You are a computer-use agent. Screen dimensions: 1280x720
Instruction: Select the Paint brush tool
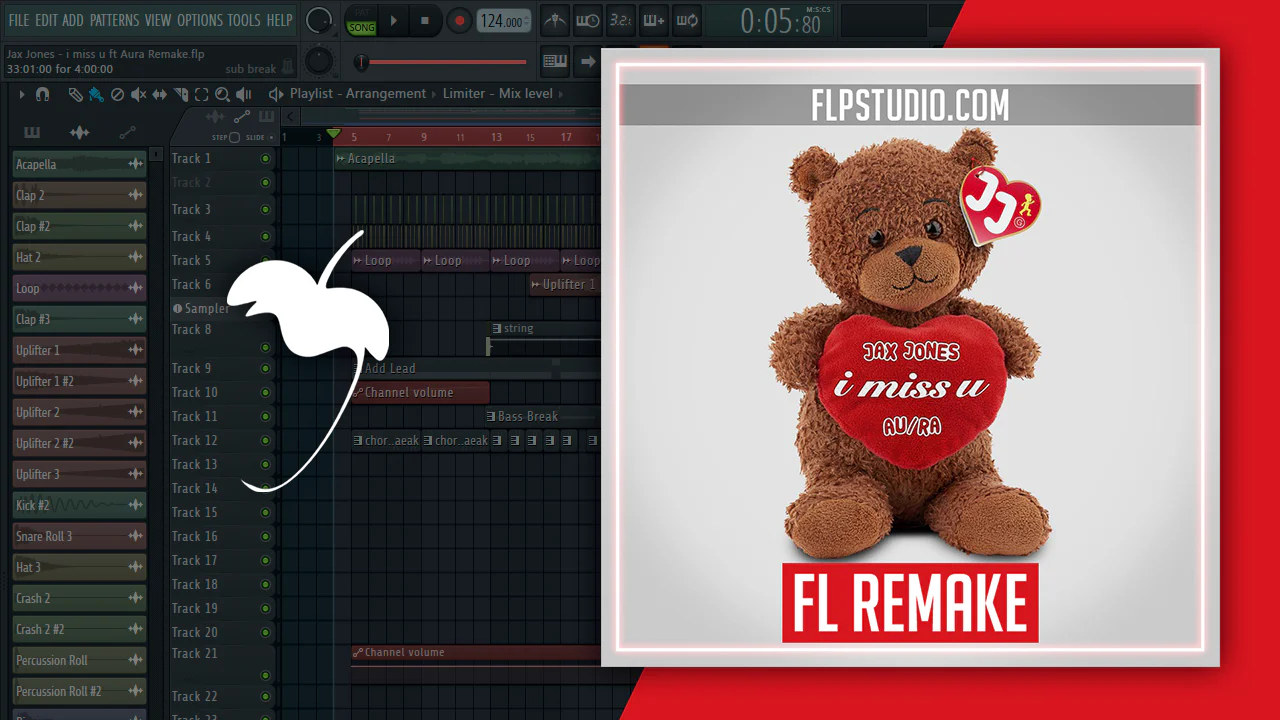(x=96, y=94)
